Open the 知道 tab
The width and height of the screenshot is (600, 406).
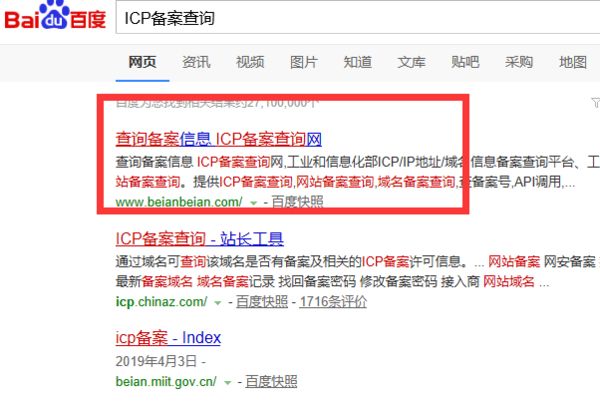[357, 62]
